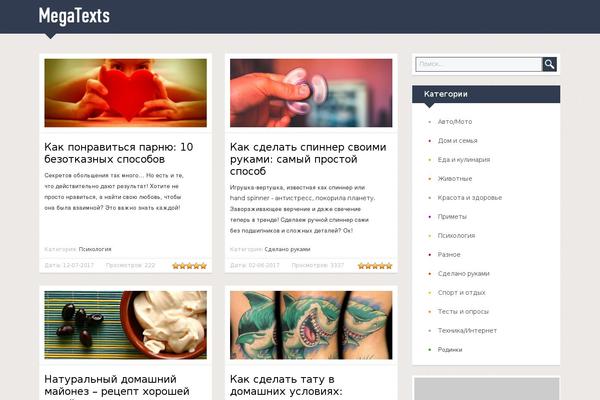The height and width of the screenshot is (400, 600).
Task: Open the shark tattoo image thumbnail
Action: pos(311,325)
